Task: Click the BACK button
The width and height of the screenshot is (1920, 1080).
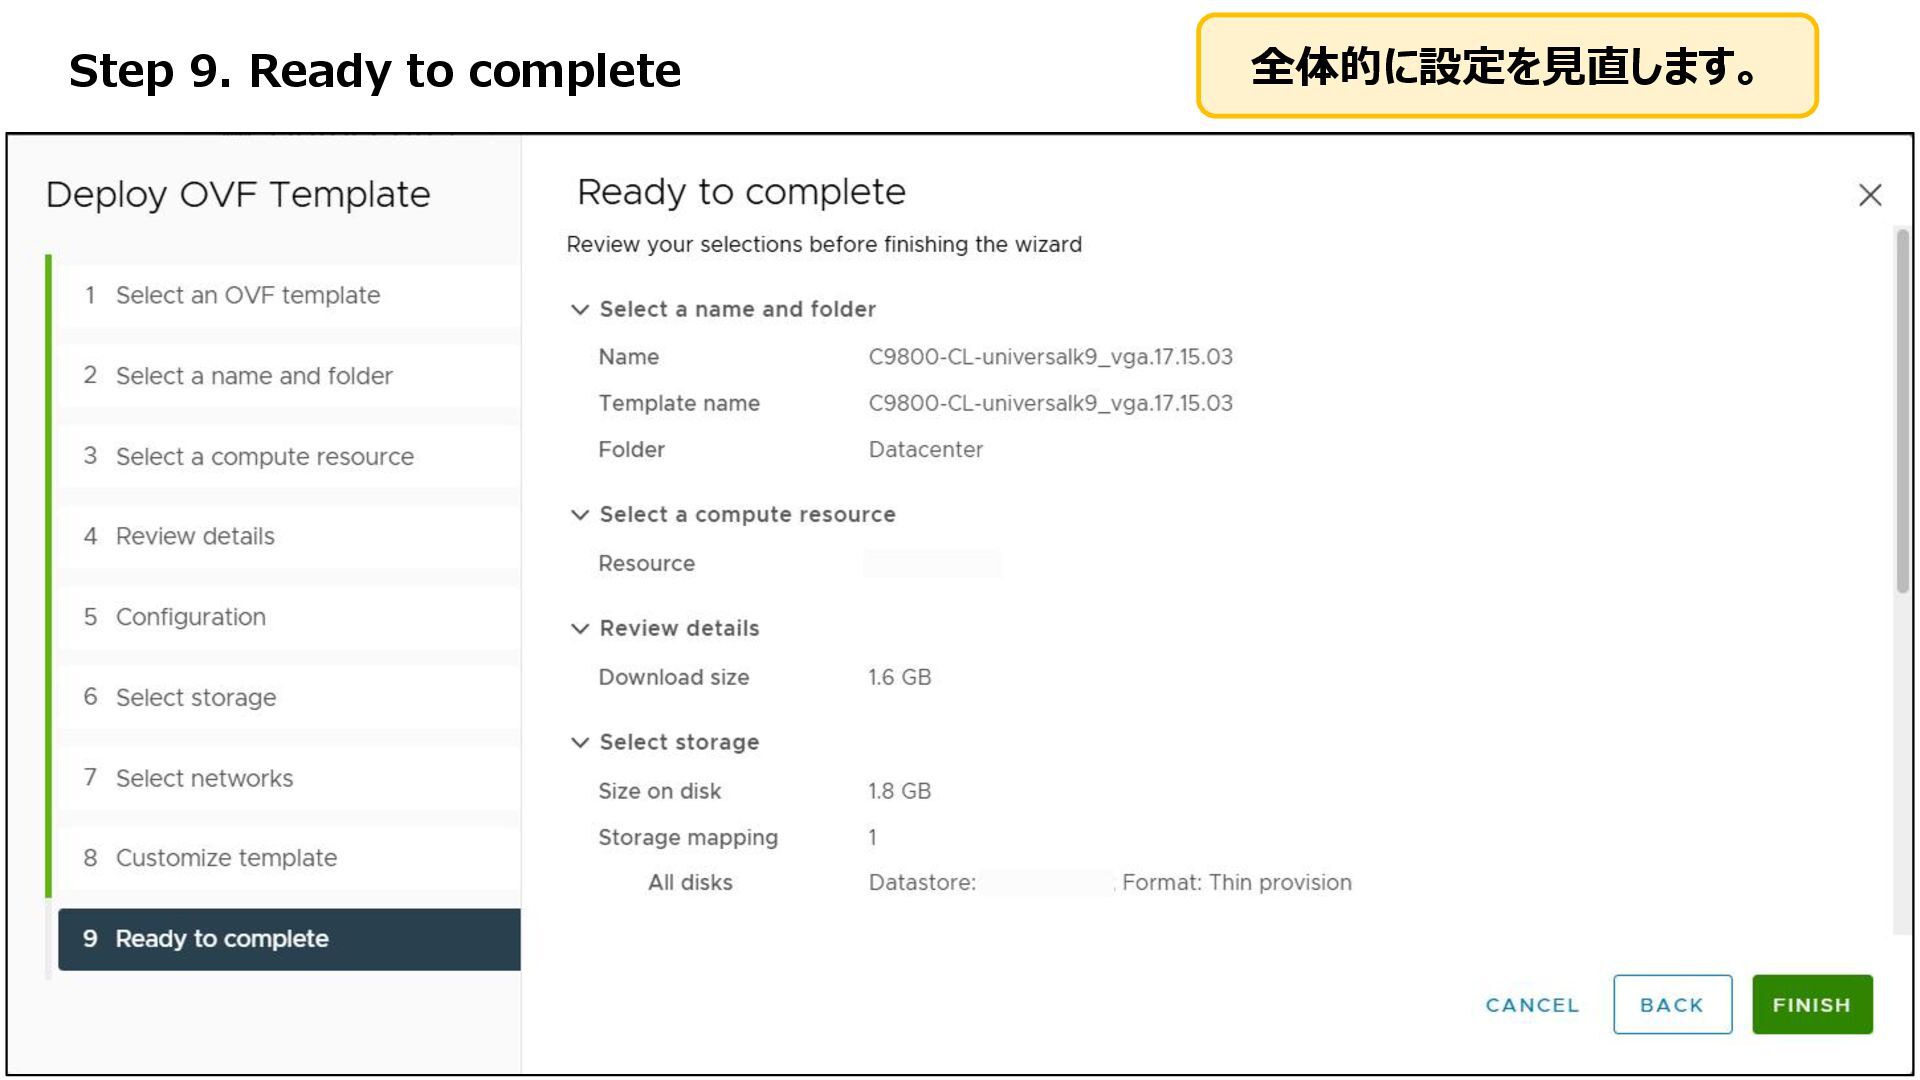Action: [1671, 1005]
